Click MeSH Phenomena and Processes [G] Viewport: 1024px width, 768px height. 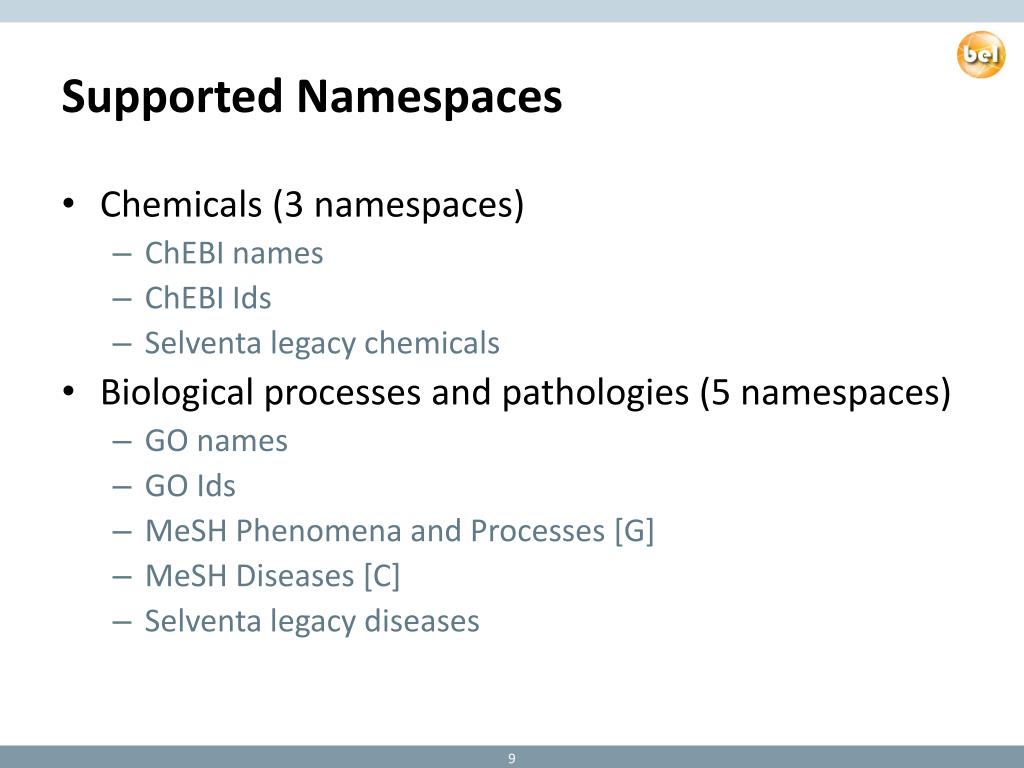tap(400, 531)
